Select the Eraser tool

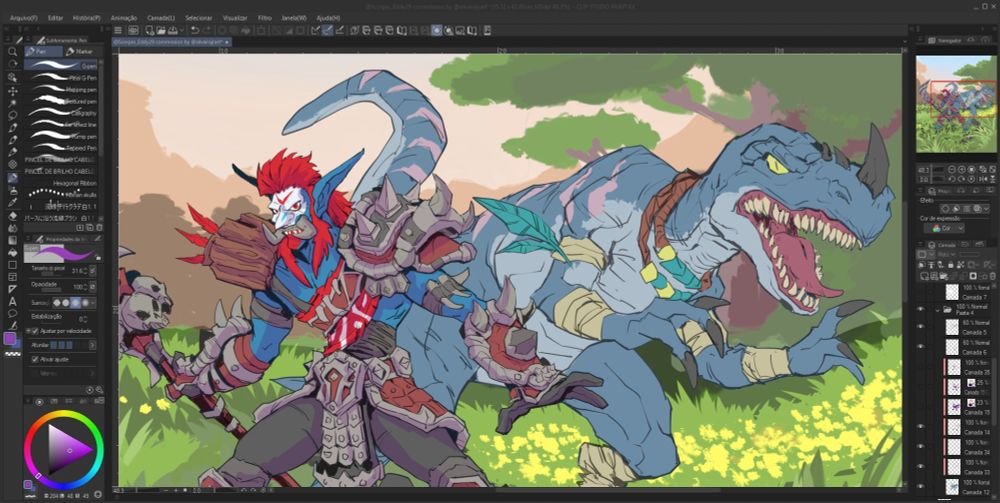12,215
